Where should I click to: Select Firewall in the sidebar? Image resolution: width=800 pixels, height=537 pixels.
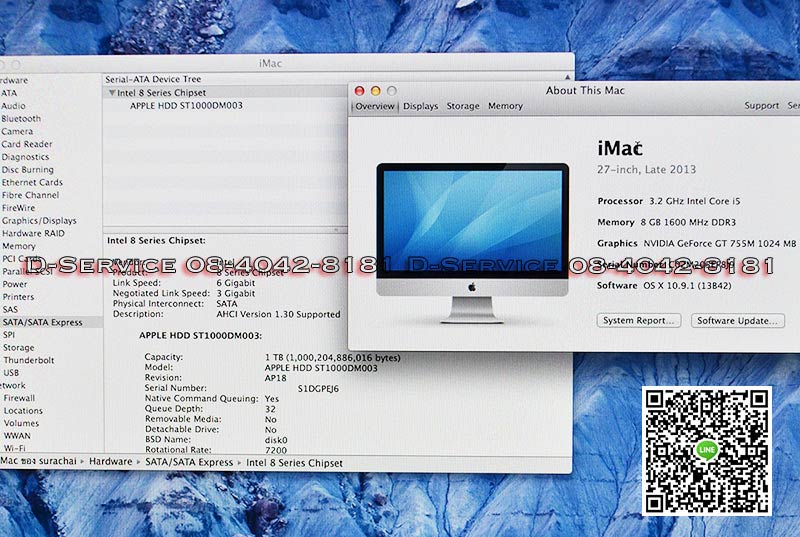click(x=19, y=398)
